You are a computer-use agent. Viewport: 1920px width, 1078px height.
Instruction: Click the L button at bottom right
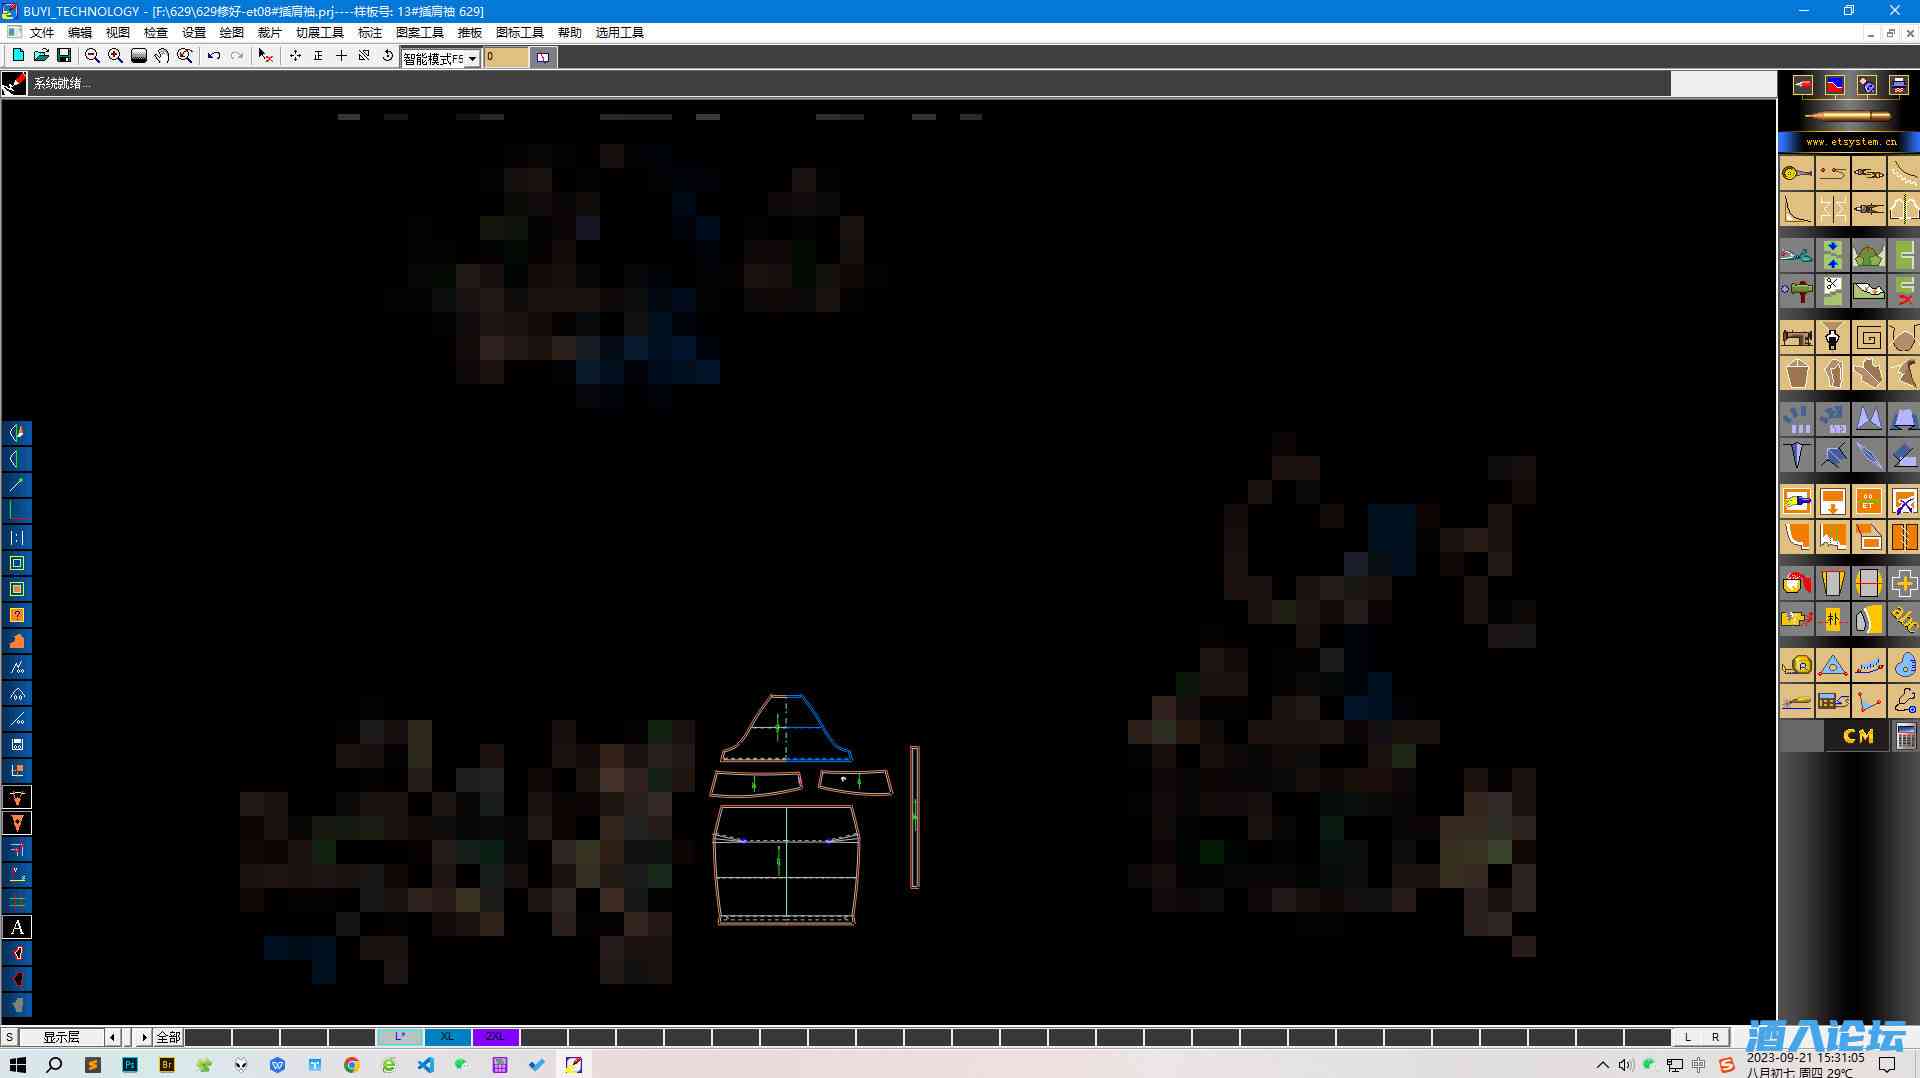pyautogui.click(x=1688, y=1037)
